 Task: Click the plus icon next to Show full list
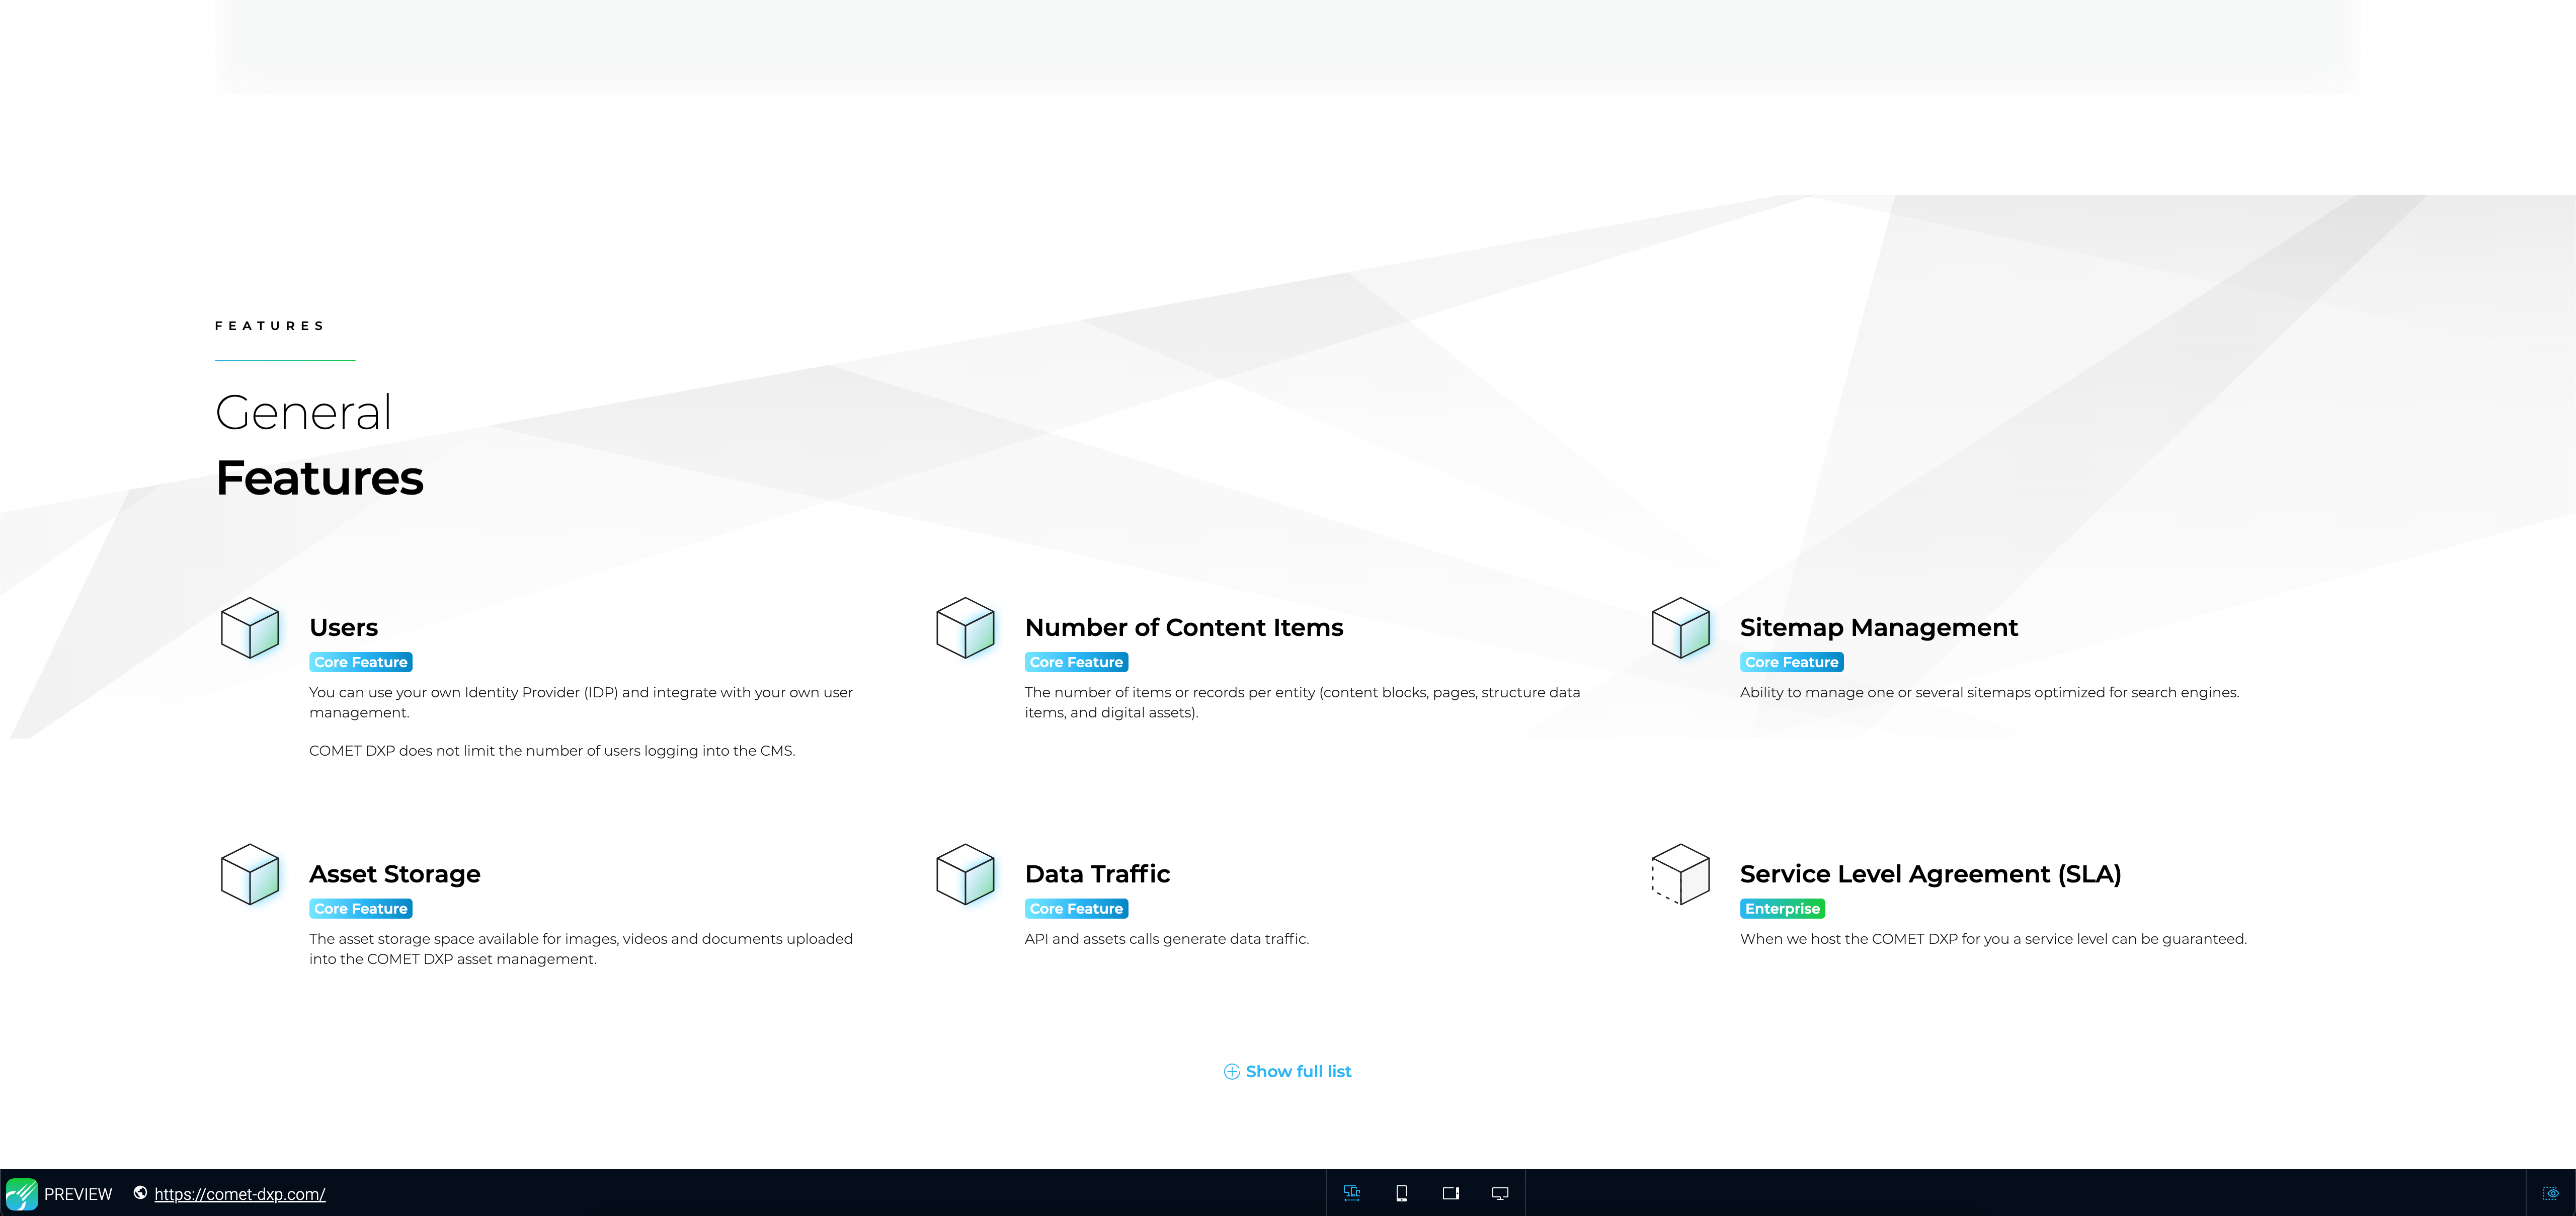[x=1231, y=1071]
